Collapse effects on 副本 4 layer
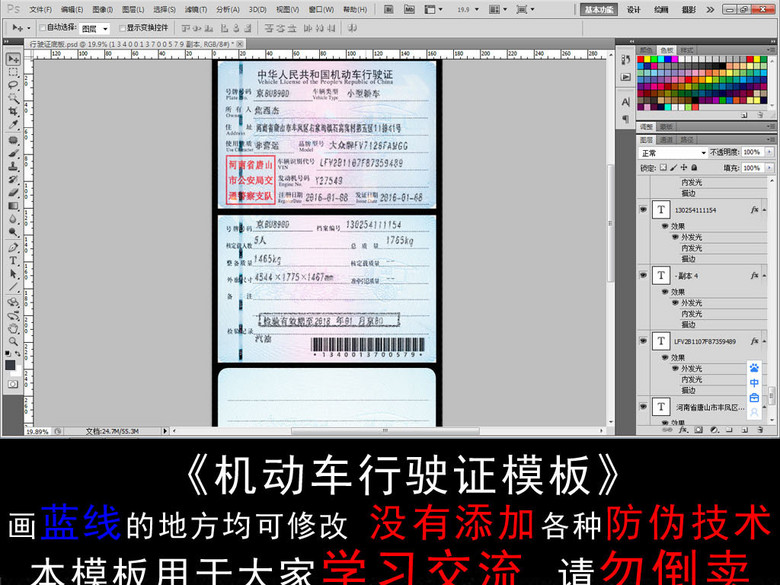This screenshot has height=585, width=780. point(764,276)
